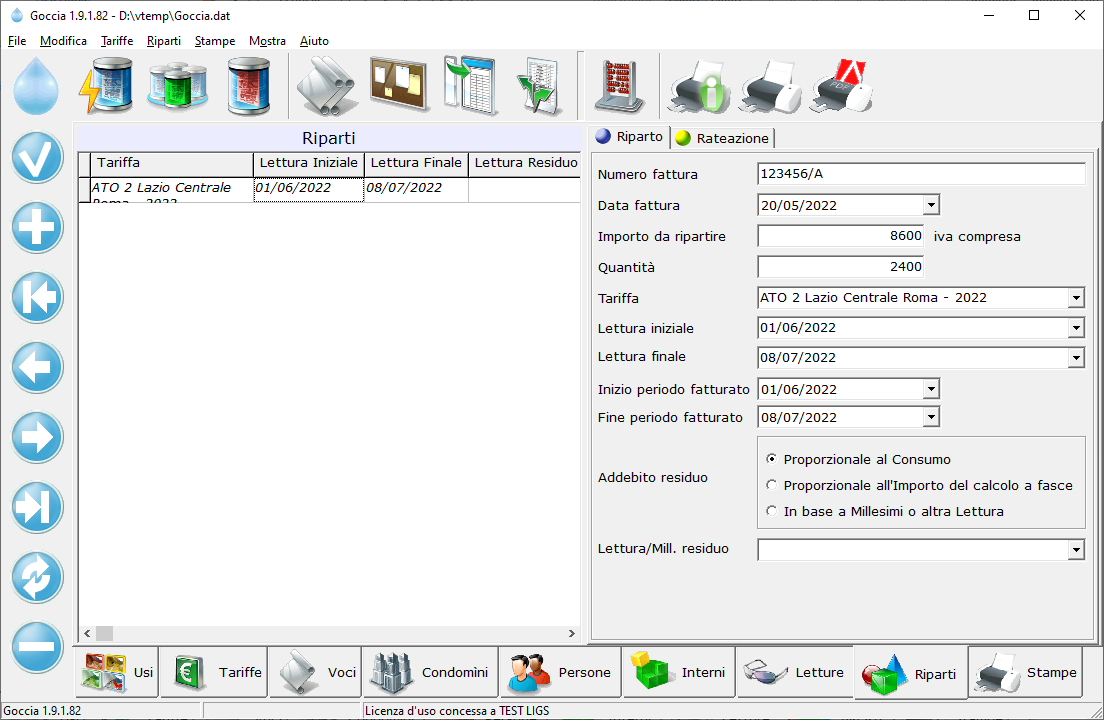This screenshot has width=1104, height=720.
Task: Click the grid scroll left arrow
Action: [87, 633]
